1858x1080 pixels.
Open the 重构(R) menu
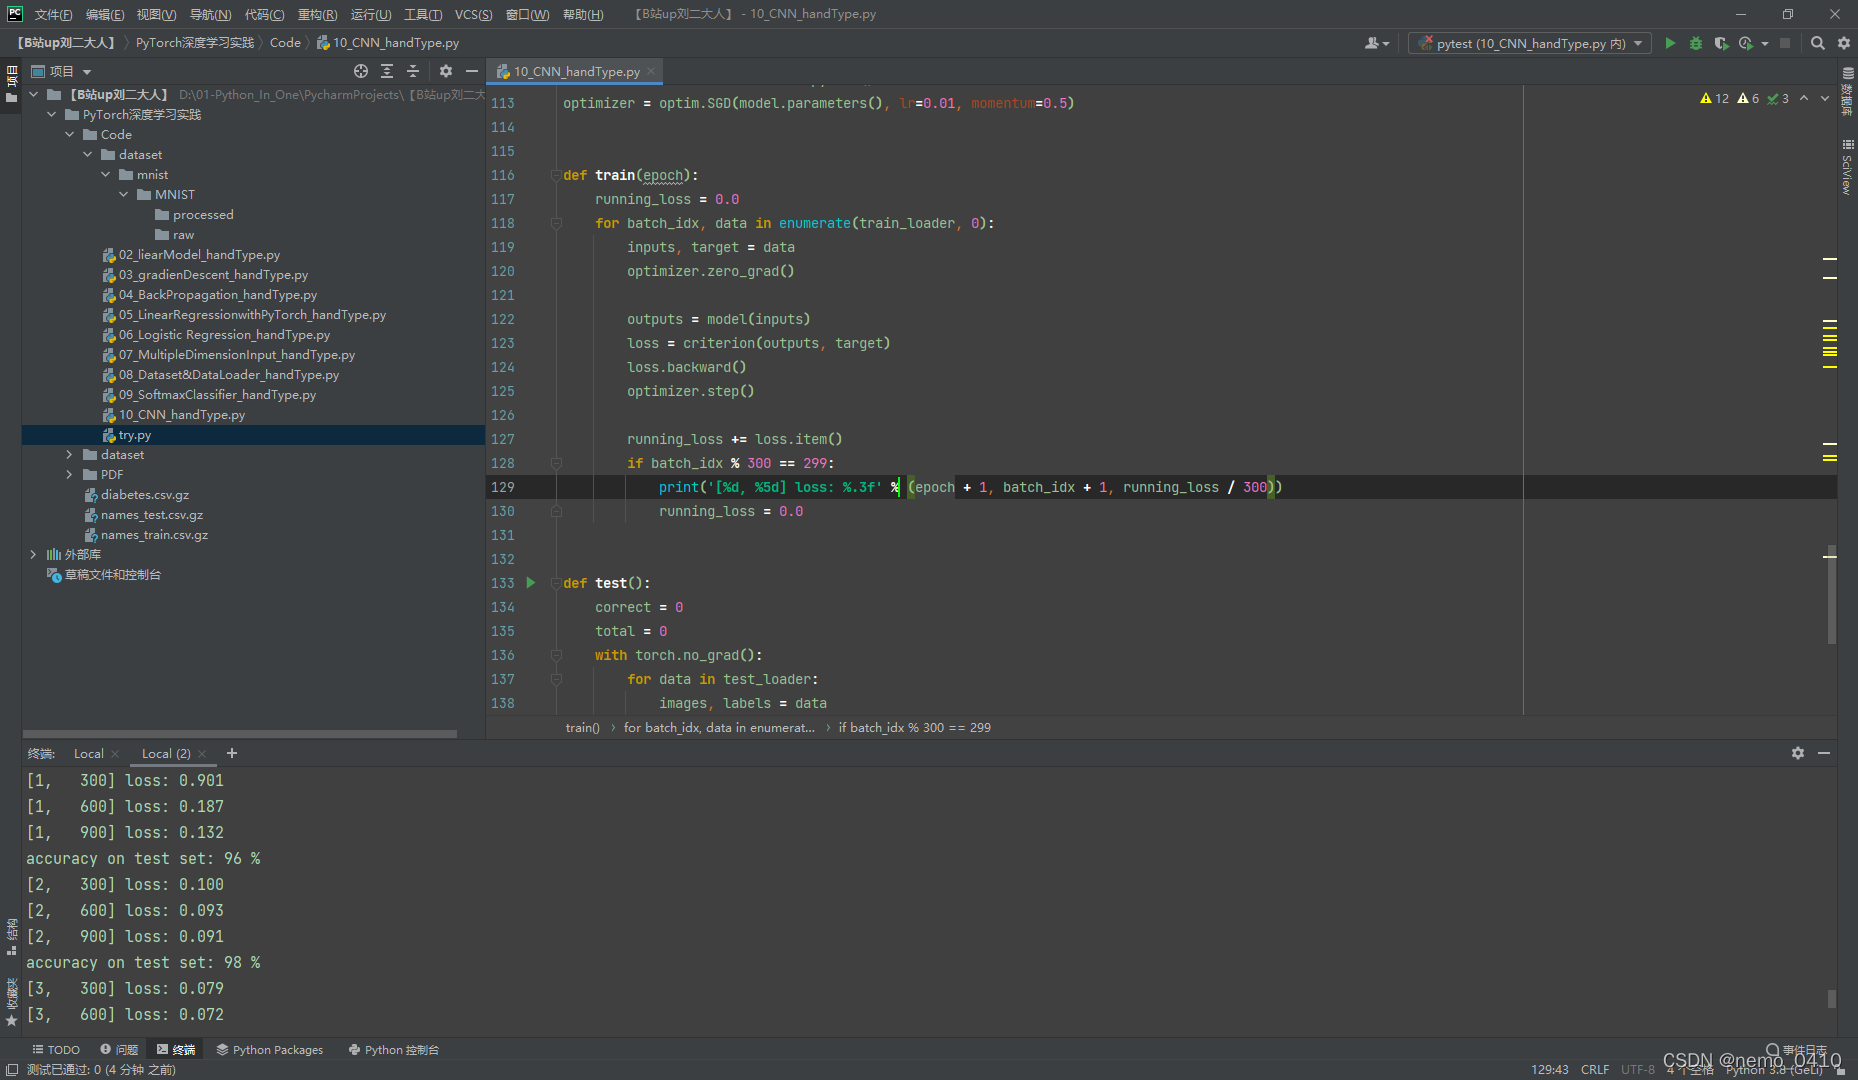point(317,14)
